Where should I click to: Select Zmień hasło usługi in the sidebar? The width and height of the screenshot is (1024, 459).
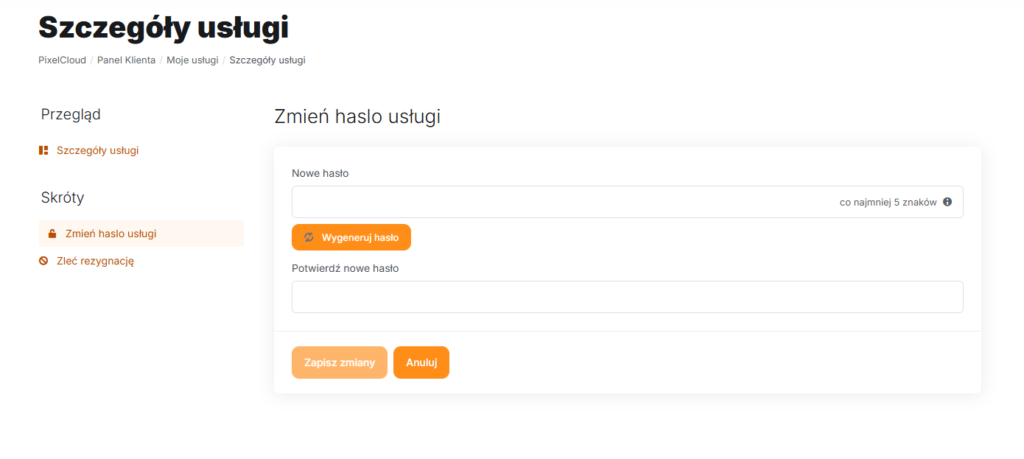click(110, 234)
